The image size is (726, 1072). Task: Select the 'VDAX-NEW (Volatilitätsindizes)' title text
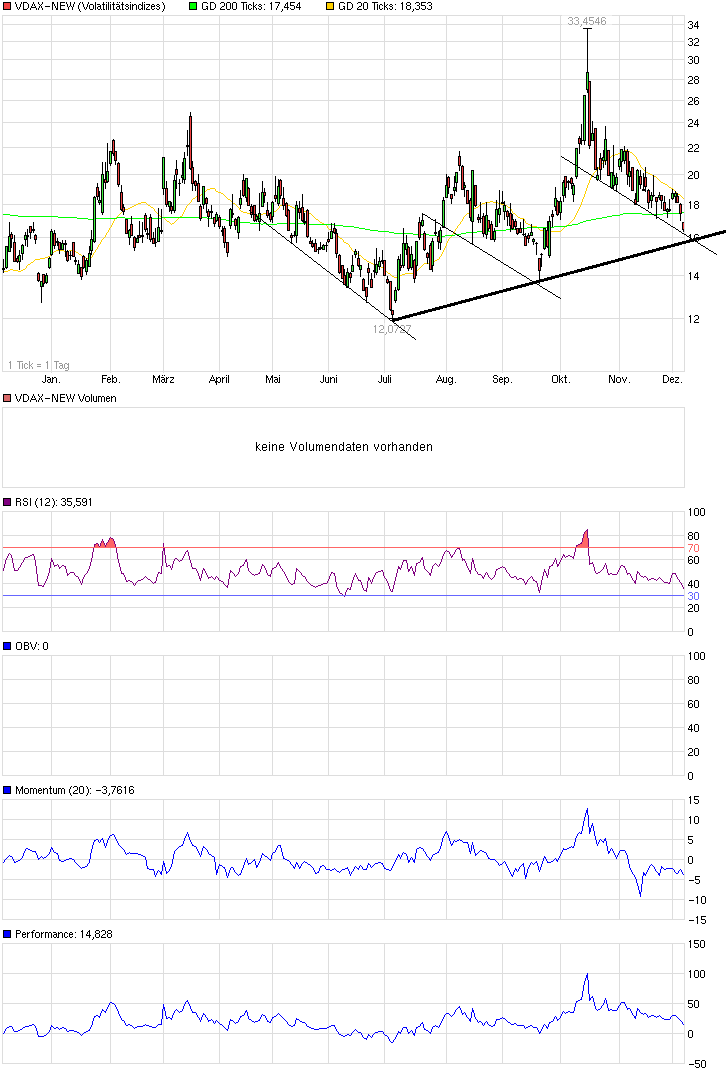(x=90, y=7)
